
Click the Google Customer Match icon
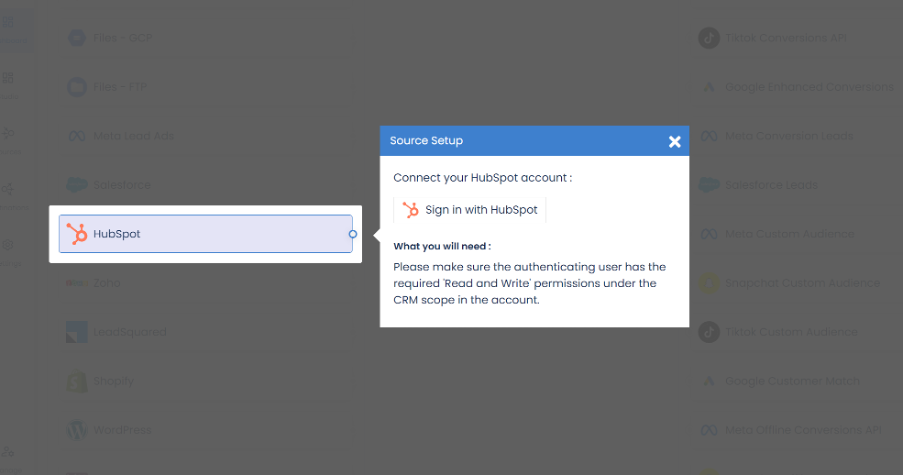pyautogui.click(x=709, y=381)
